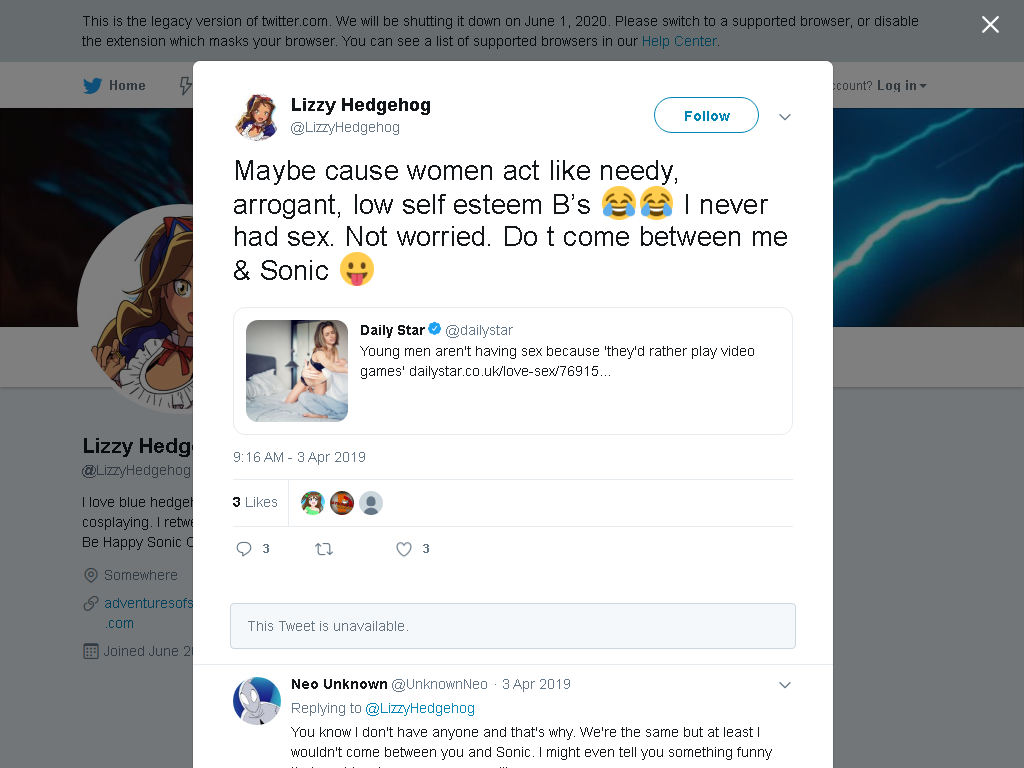Open the Help Center link

(679, 41)
